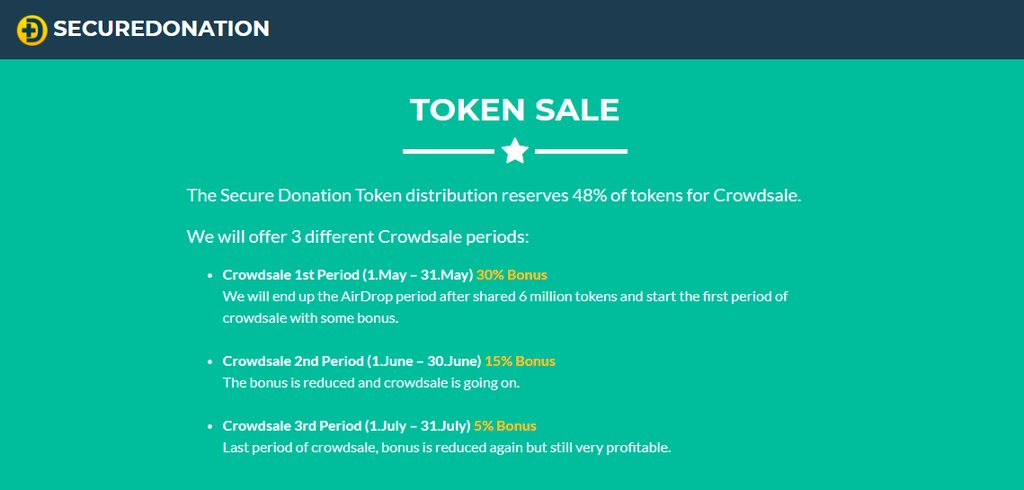The height and width of the screenshot is (490, 1024).
Task: Click 'Last period of crowdsale' description text
Action: [x=447, y=448]
